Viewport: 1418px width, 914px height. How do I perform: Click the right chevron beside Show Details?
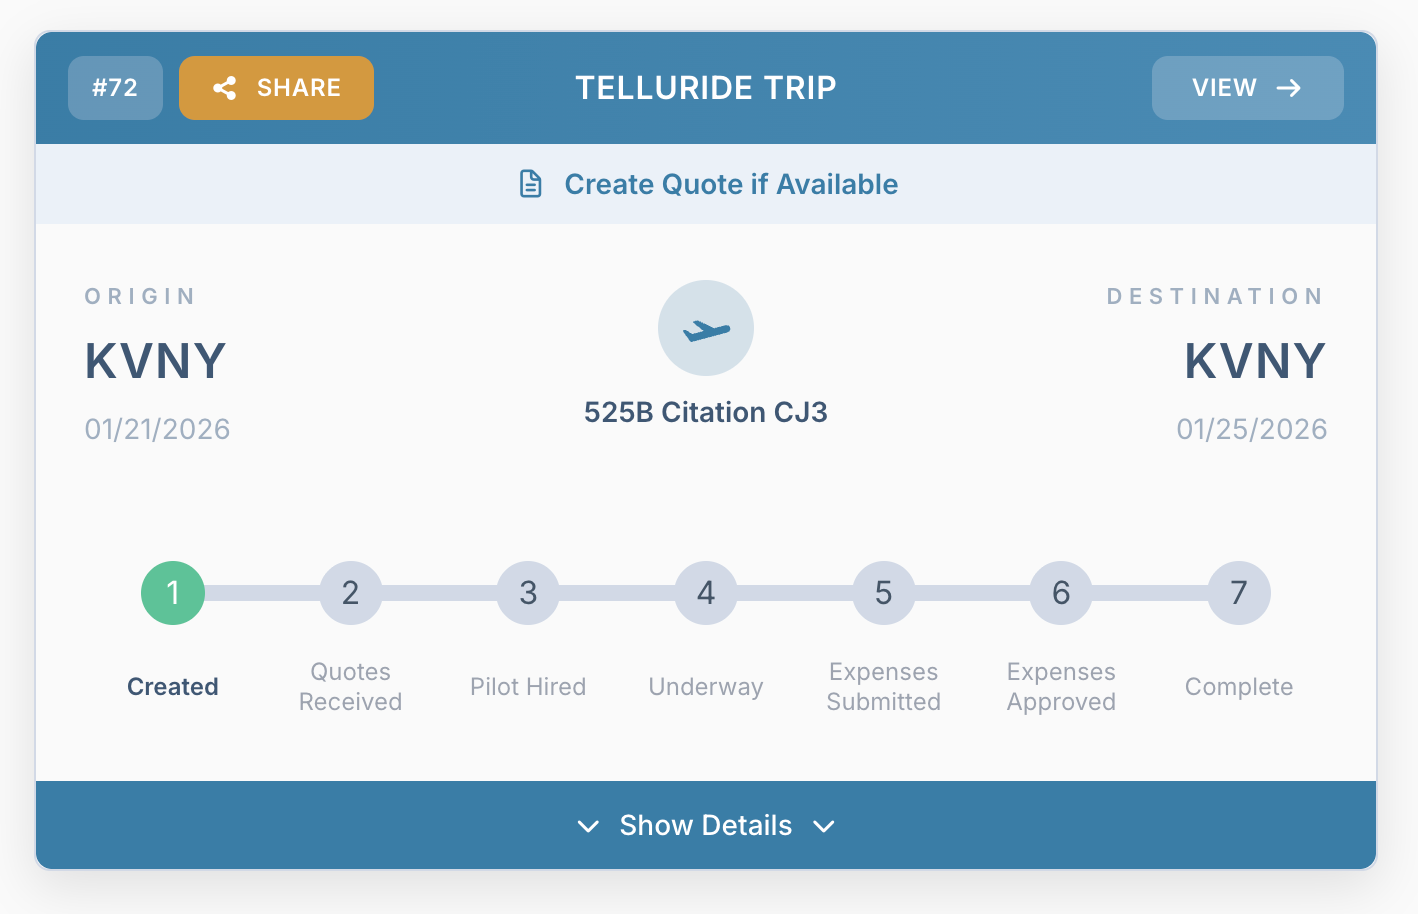tap(824, 826)
